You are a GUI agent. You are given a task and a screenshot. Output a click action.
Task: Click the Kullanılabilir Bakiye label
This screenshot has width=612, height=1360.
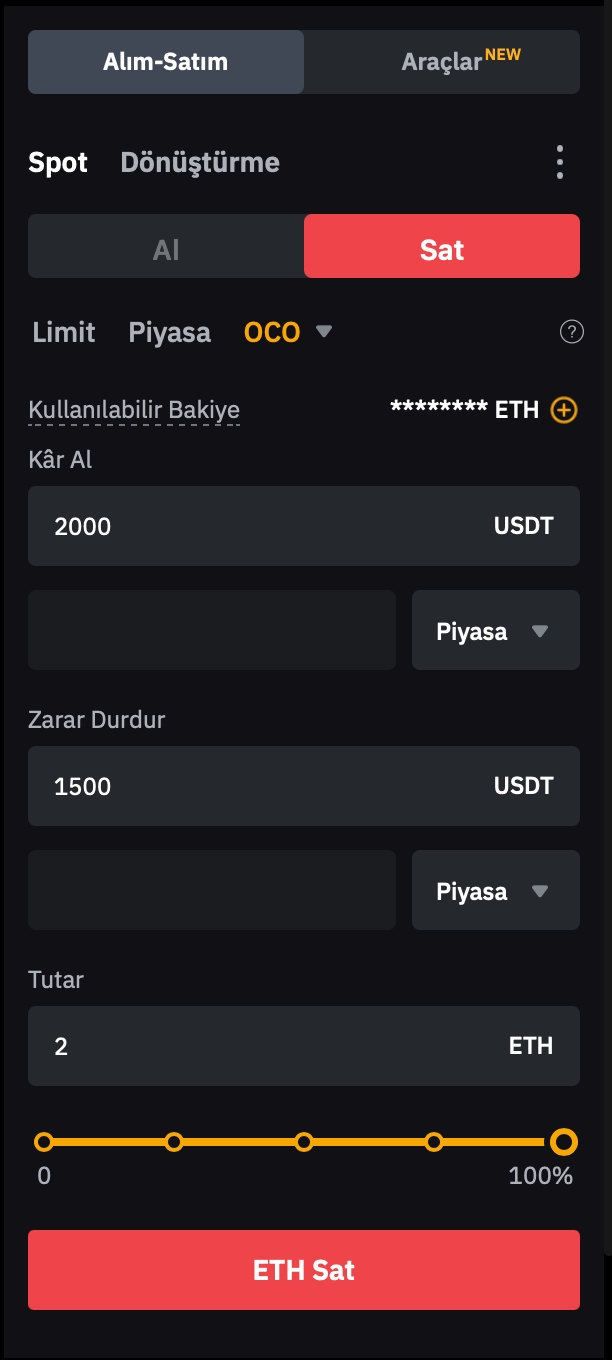click(134, 410)
